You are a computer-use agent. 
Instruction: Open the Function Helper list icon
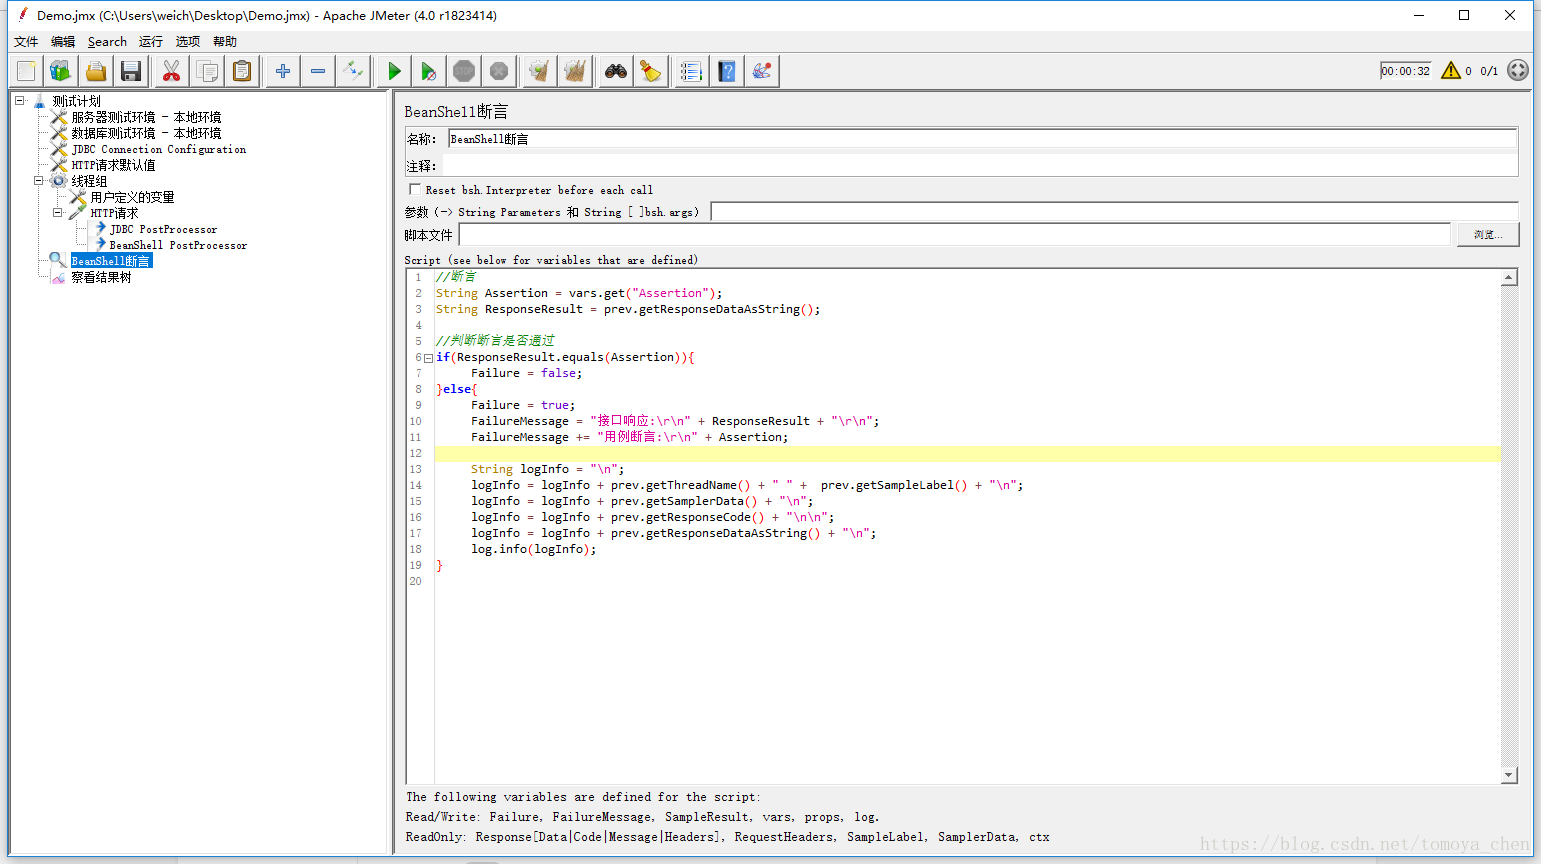point(692,71)
